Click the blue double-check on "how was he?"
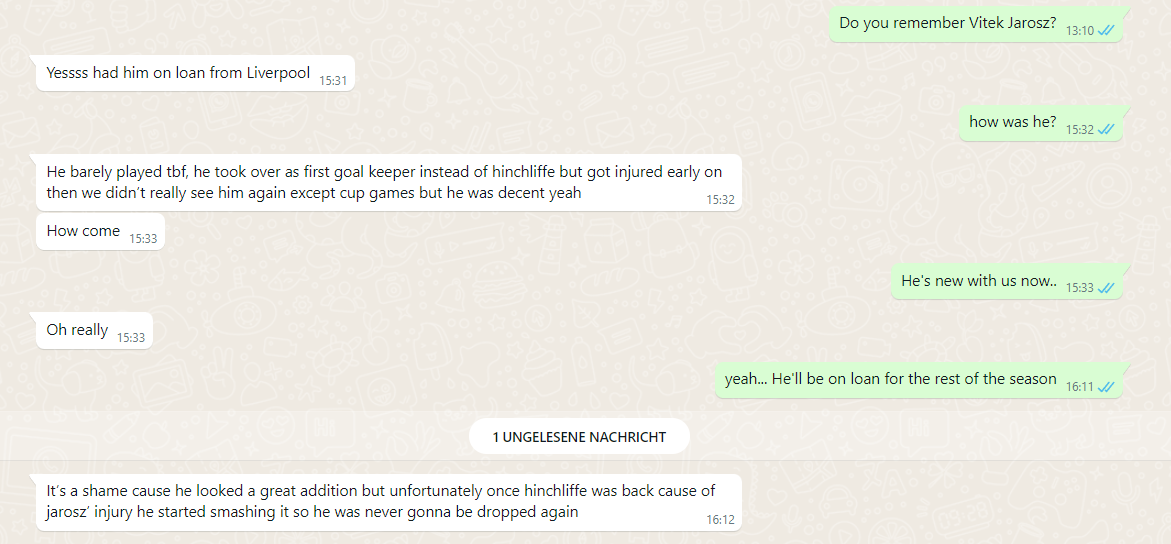The height and width of the screenshot is (544, 1171). pos(1106,130)
